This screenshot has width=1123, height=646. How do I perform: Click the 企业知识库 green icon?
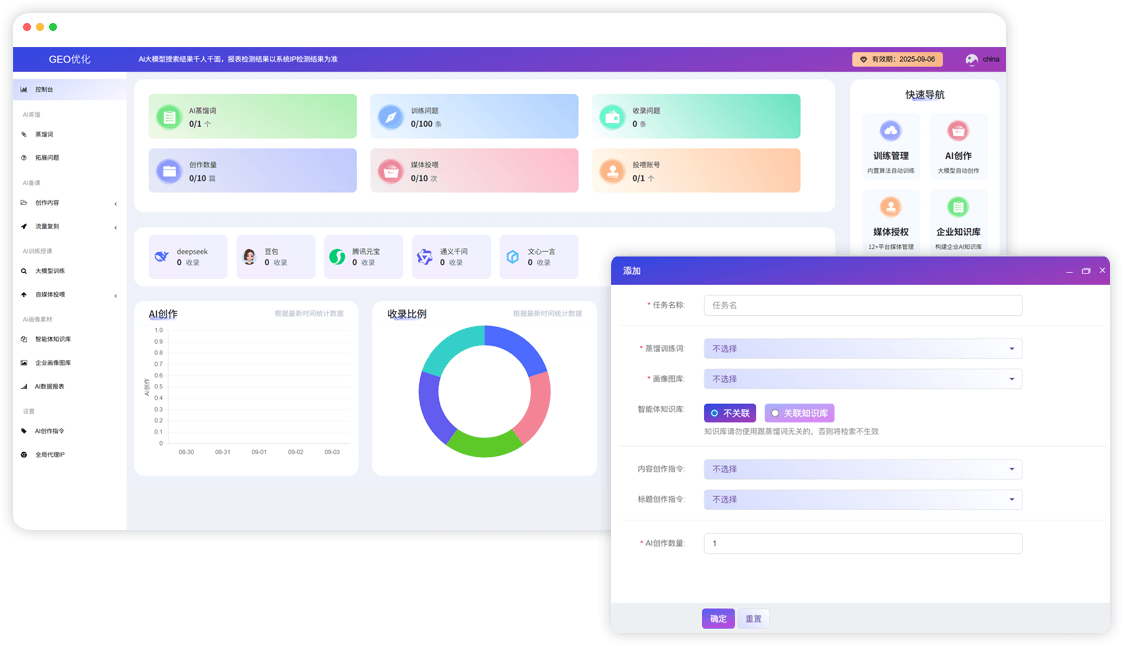click(x=957, y=207)
